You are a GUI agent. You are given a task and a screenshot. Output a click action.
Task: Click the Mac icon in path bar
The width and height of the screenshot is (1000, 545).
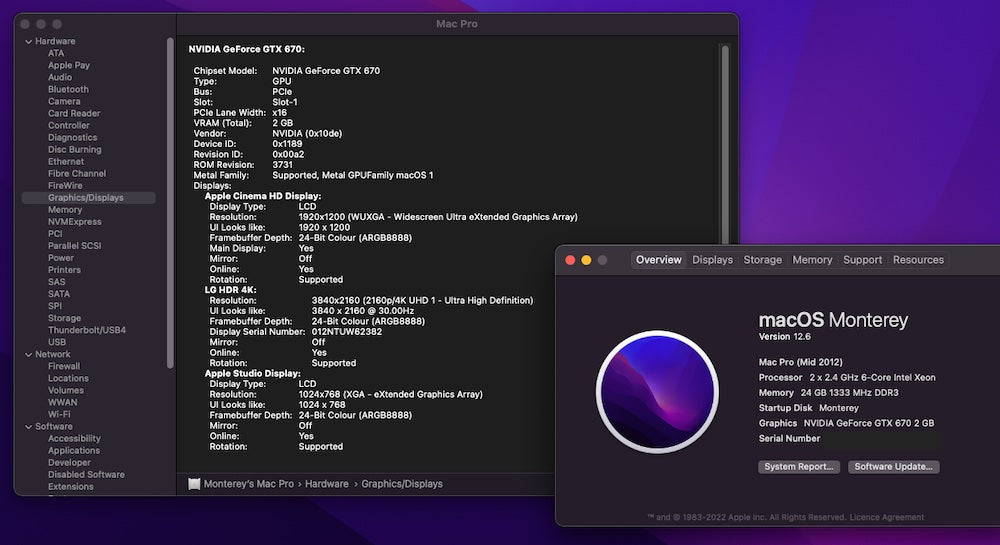pyautogui.click(x=194, y=484)
